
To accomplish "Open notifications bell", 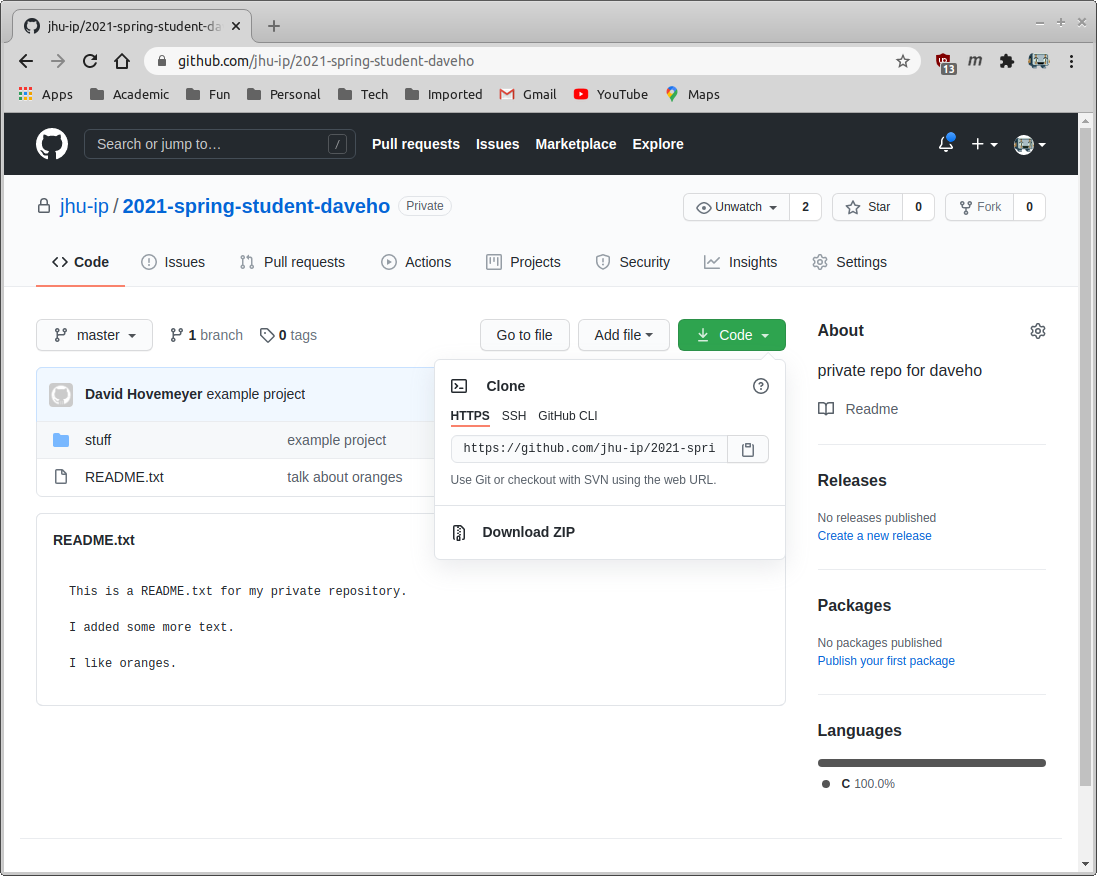I will pos(945,143).
